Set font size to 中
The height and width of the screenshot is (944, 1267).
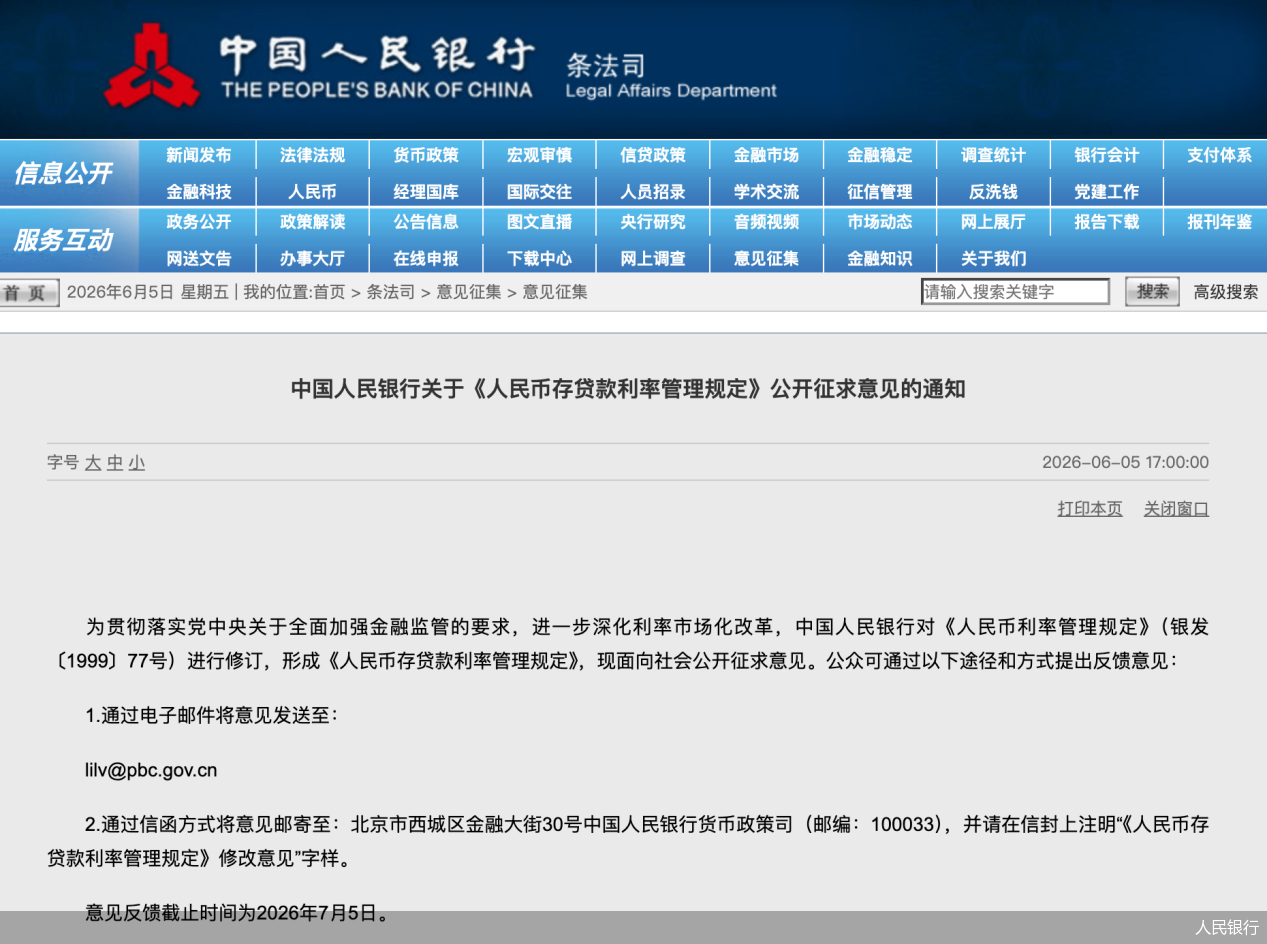[115, 463]
